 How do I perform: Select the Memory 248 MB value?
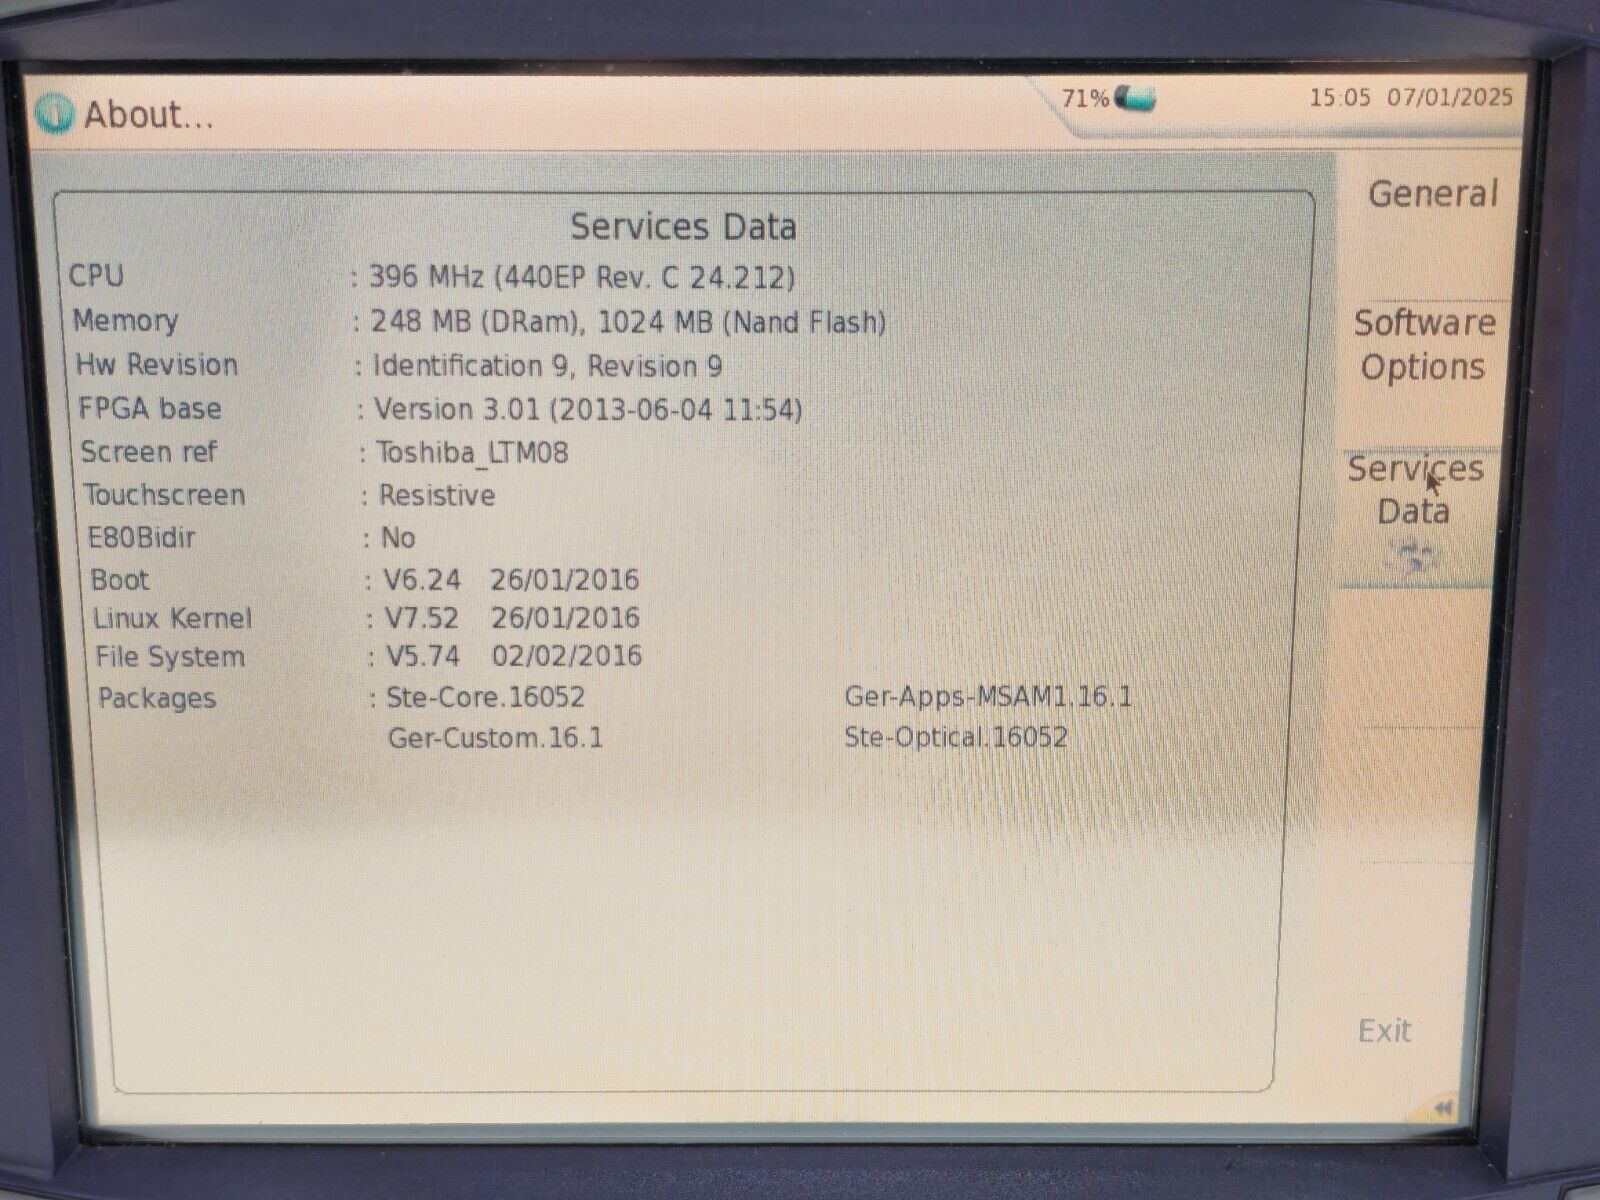pos(627,322)
